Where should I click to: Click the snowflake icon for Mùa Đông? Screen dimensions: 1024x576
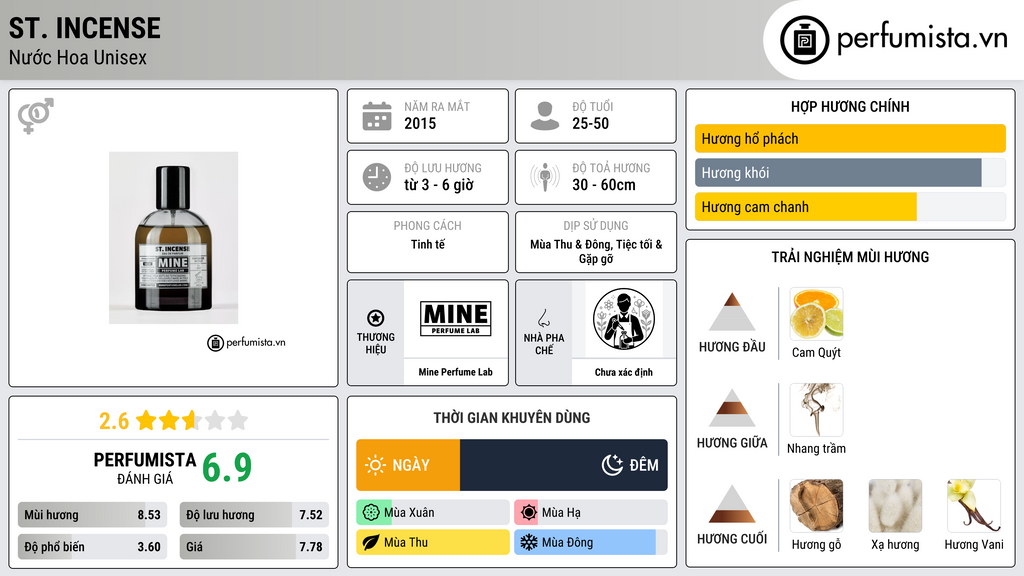tap(529, 542)
